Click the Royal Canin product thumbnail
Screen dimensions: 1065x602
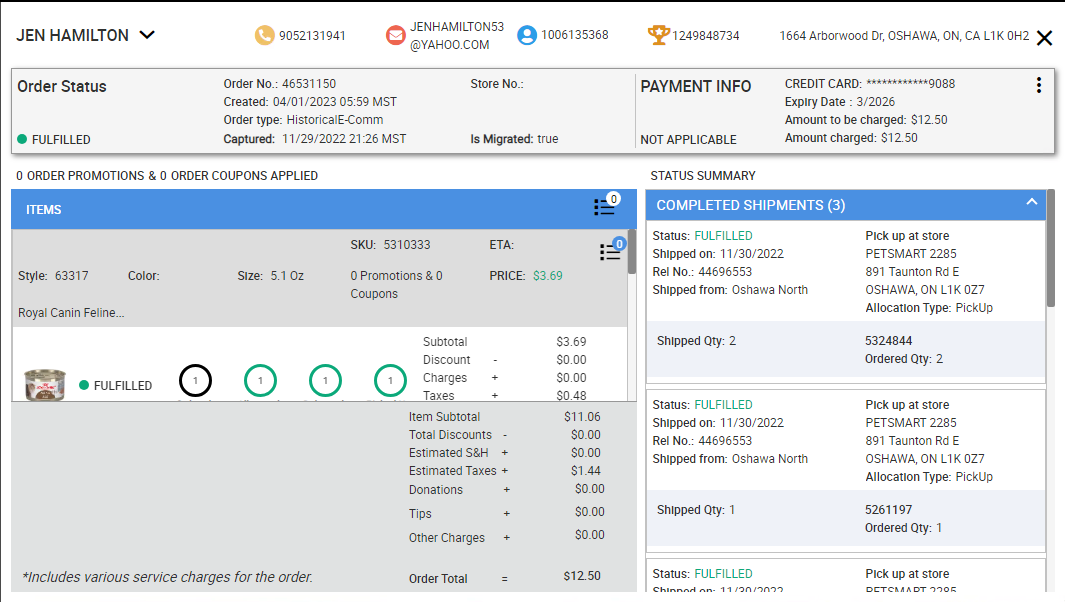(x=45, y=385)
